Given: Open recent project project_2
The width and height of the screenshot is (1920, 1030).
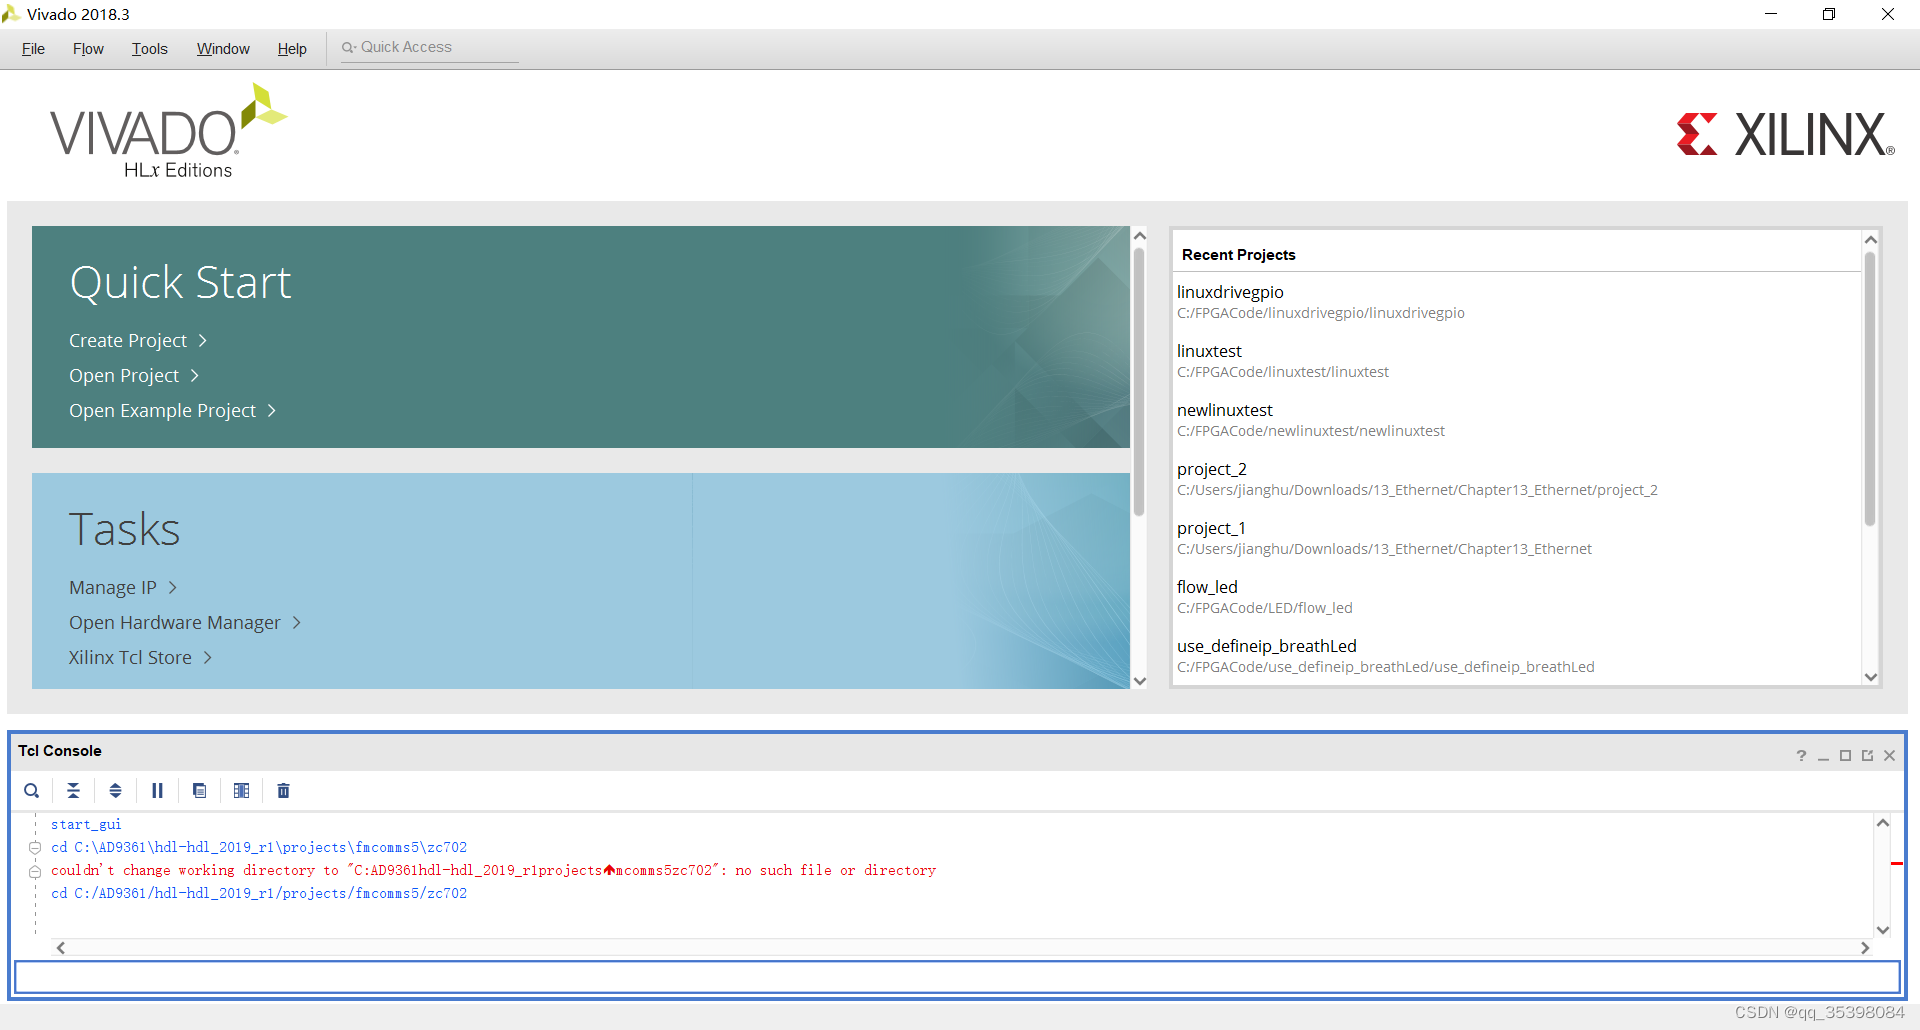Looking at the screenshot, I should point(1212,469).
